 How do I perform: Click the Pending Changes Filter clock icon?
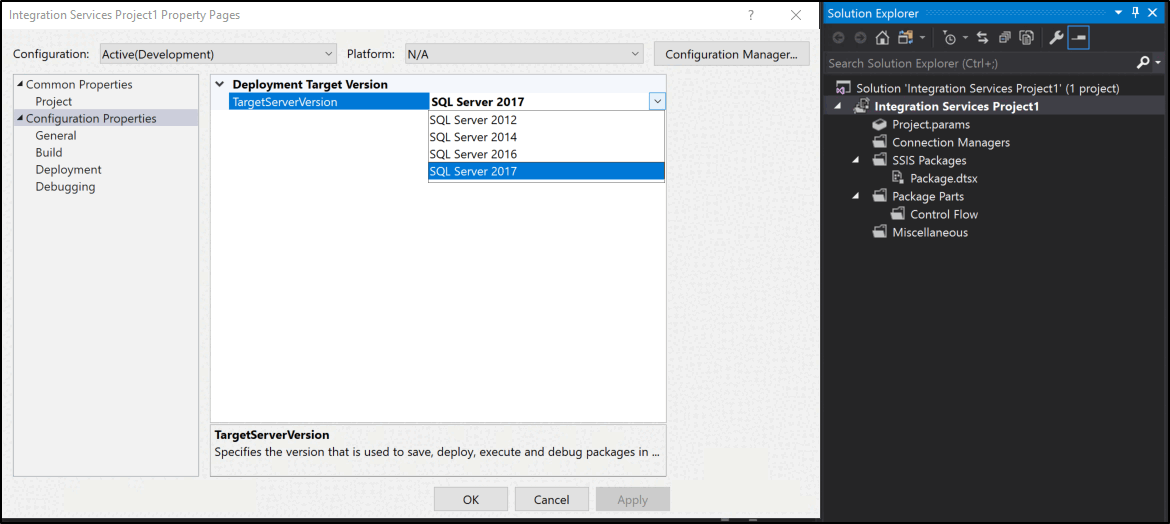[949, 37]
